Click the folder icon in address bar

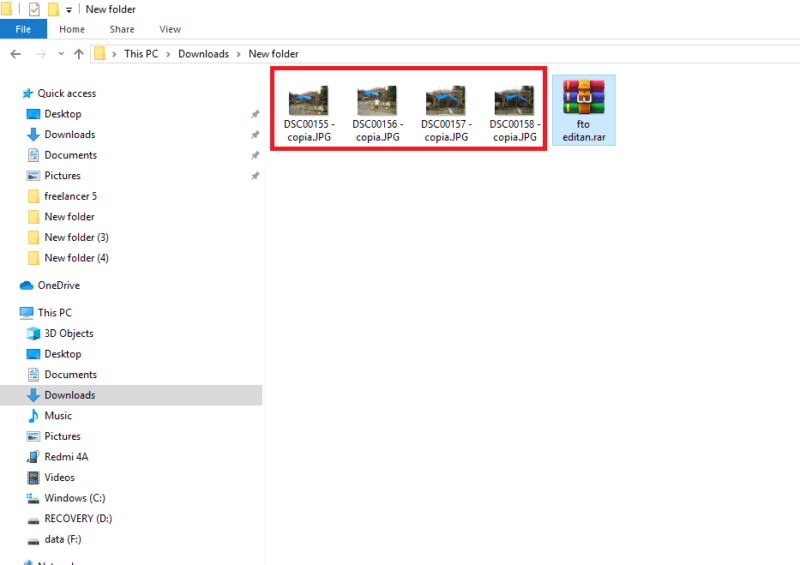pos(100,54)
